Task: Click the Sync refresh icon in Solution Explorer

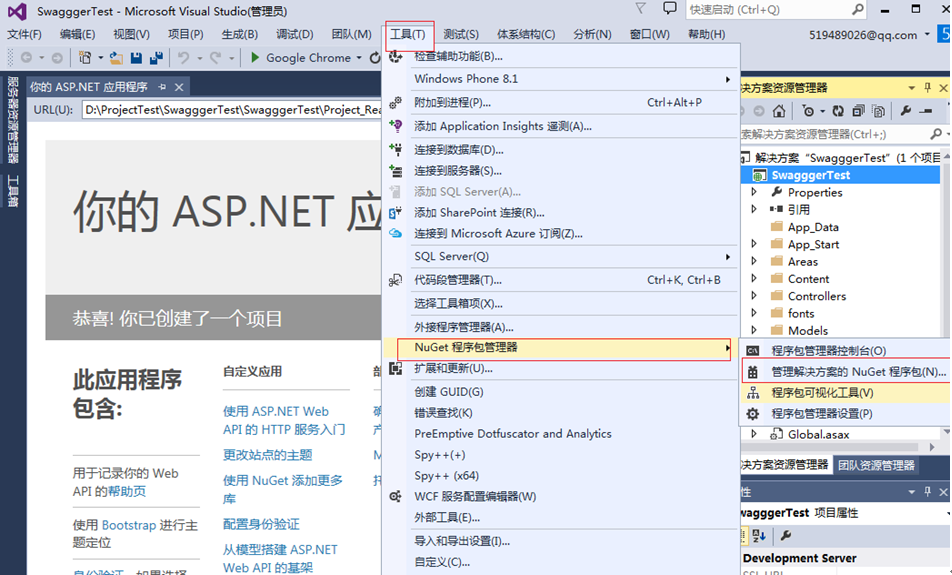Action: (838, 111)
